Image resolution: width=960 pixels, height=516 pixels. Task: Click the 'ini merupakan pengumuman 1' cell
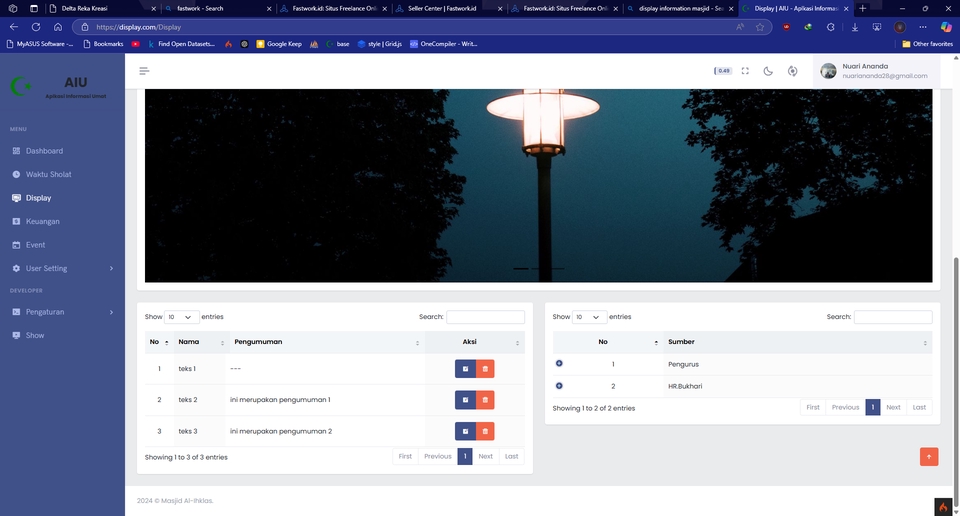click(x=280, y=400)
